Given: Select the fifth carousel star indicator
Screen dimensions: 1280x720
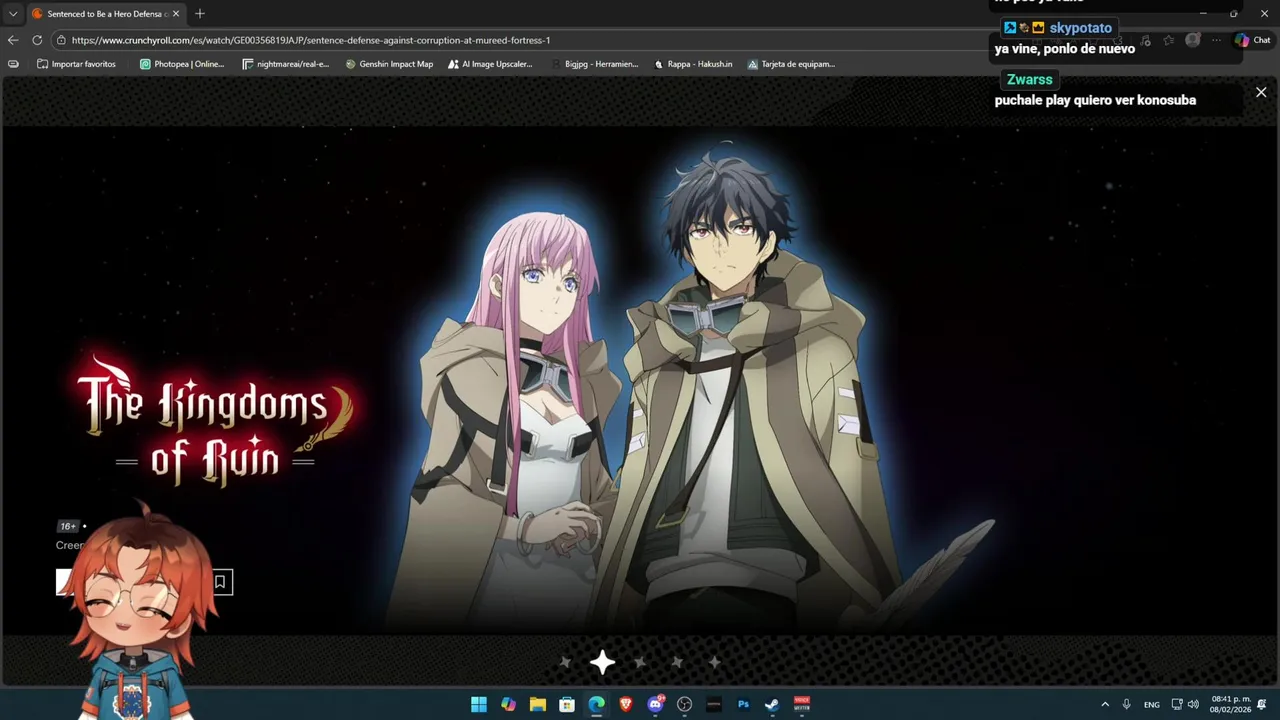Looking at the screenshot, I should coord(714,662).
